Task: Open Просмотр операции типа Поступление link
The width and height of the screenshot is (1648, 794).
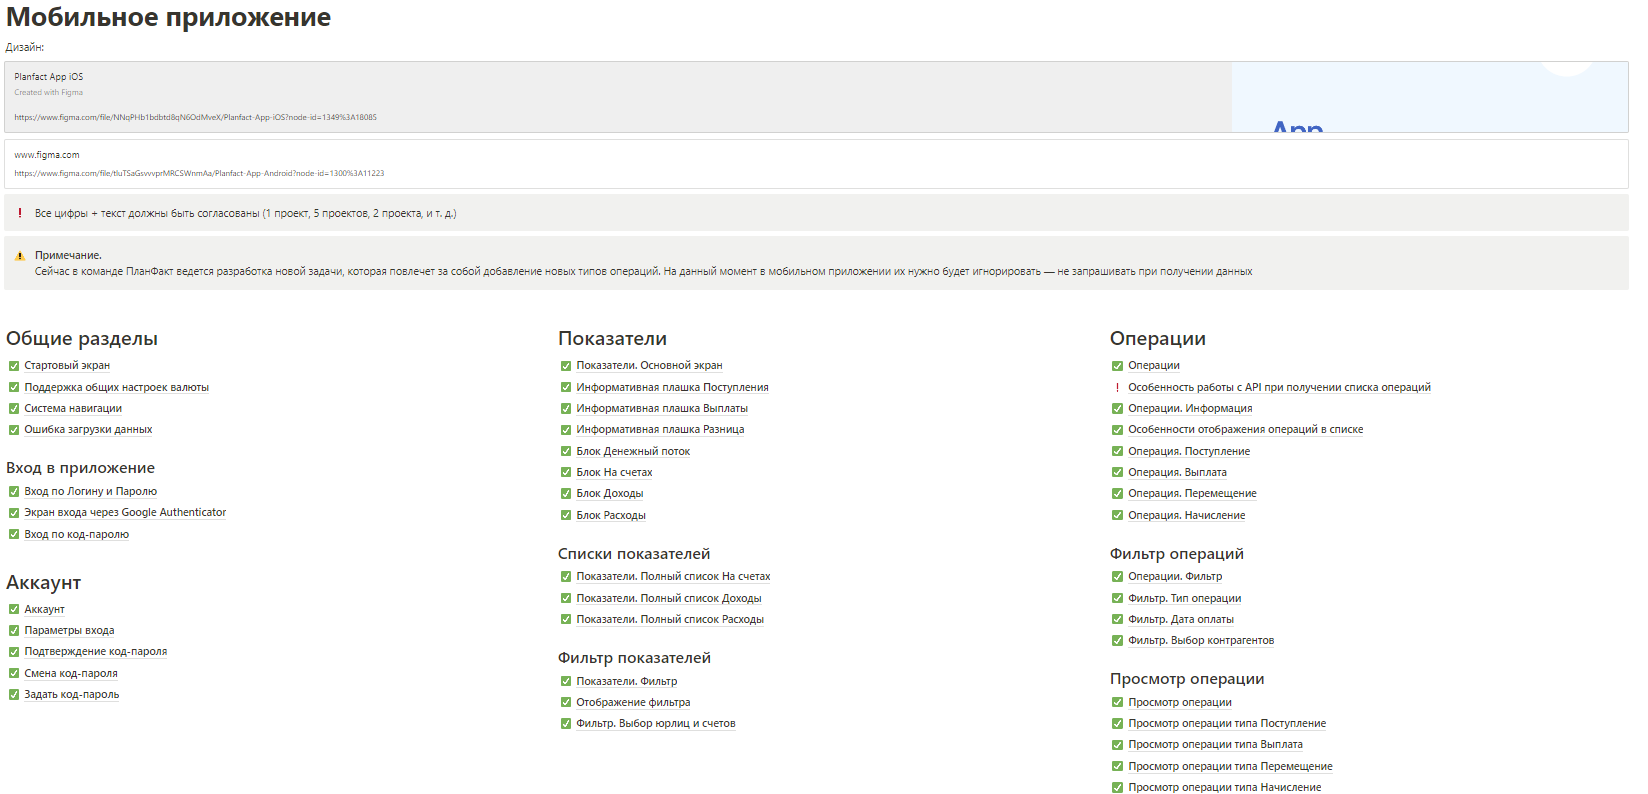Action: (x=1227, y=724)
